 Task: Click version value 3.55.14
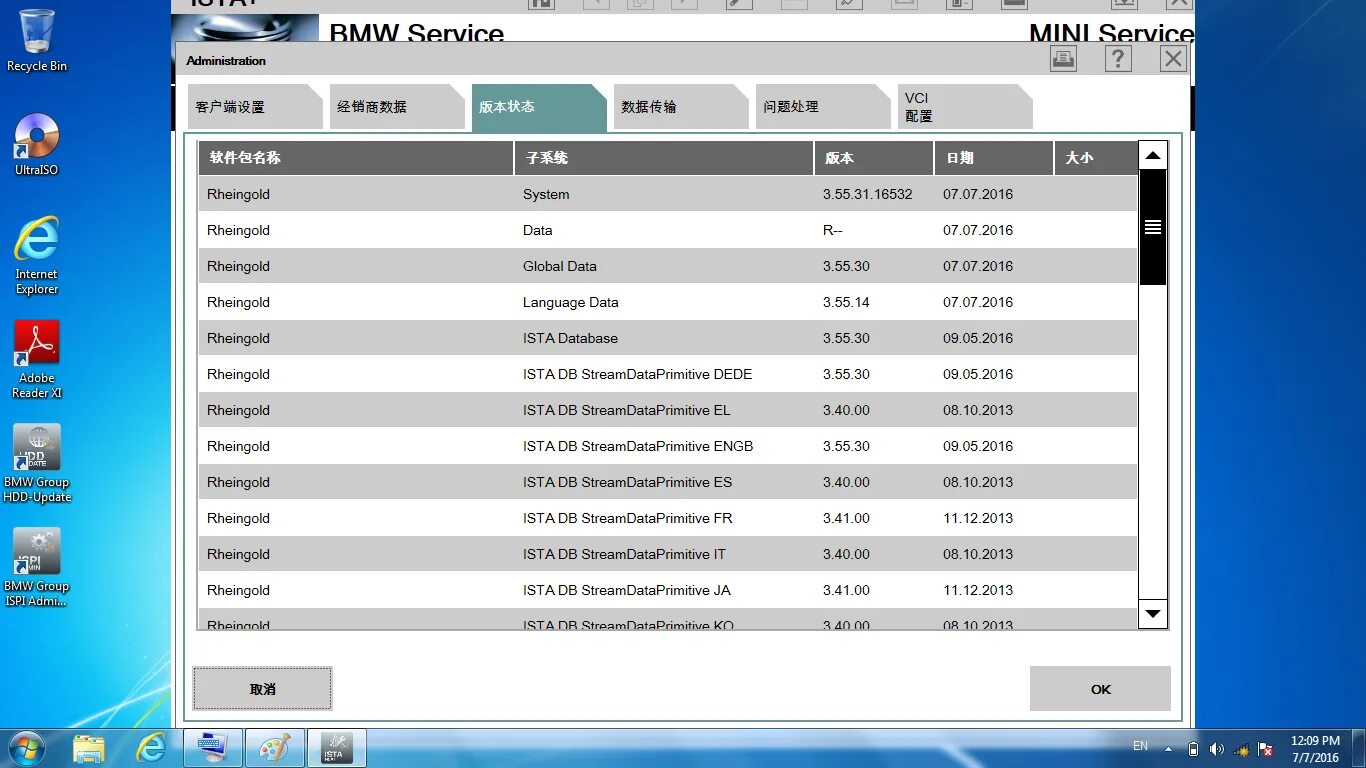pos(846,302)
